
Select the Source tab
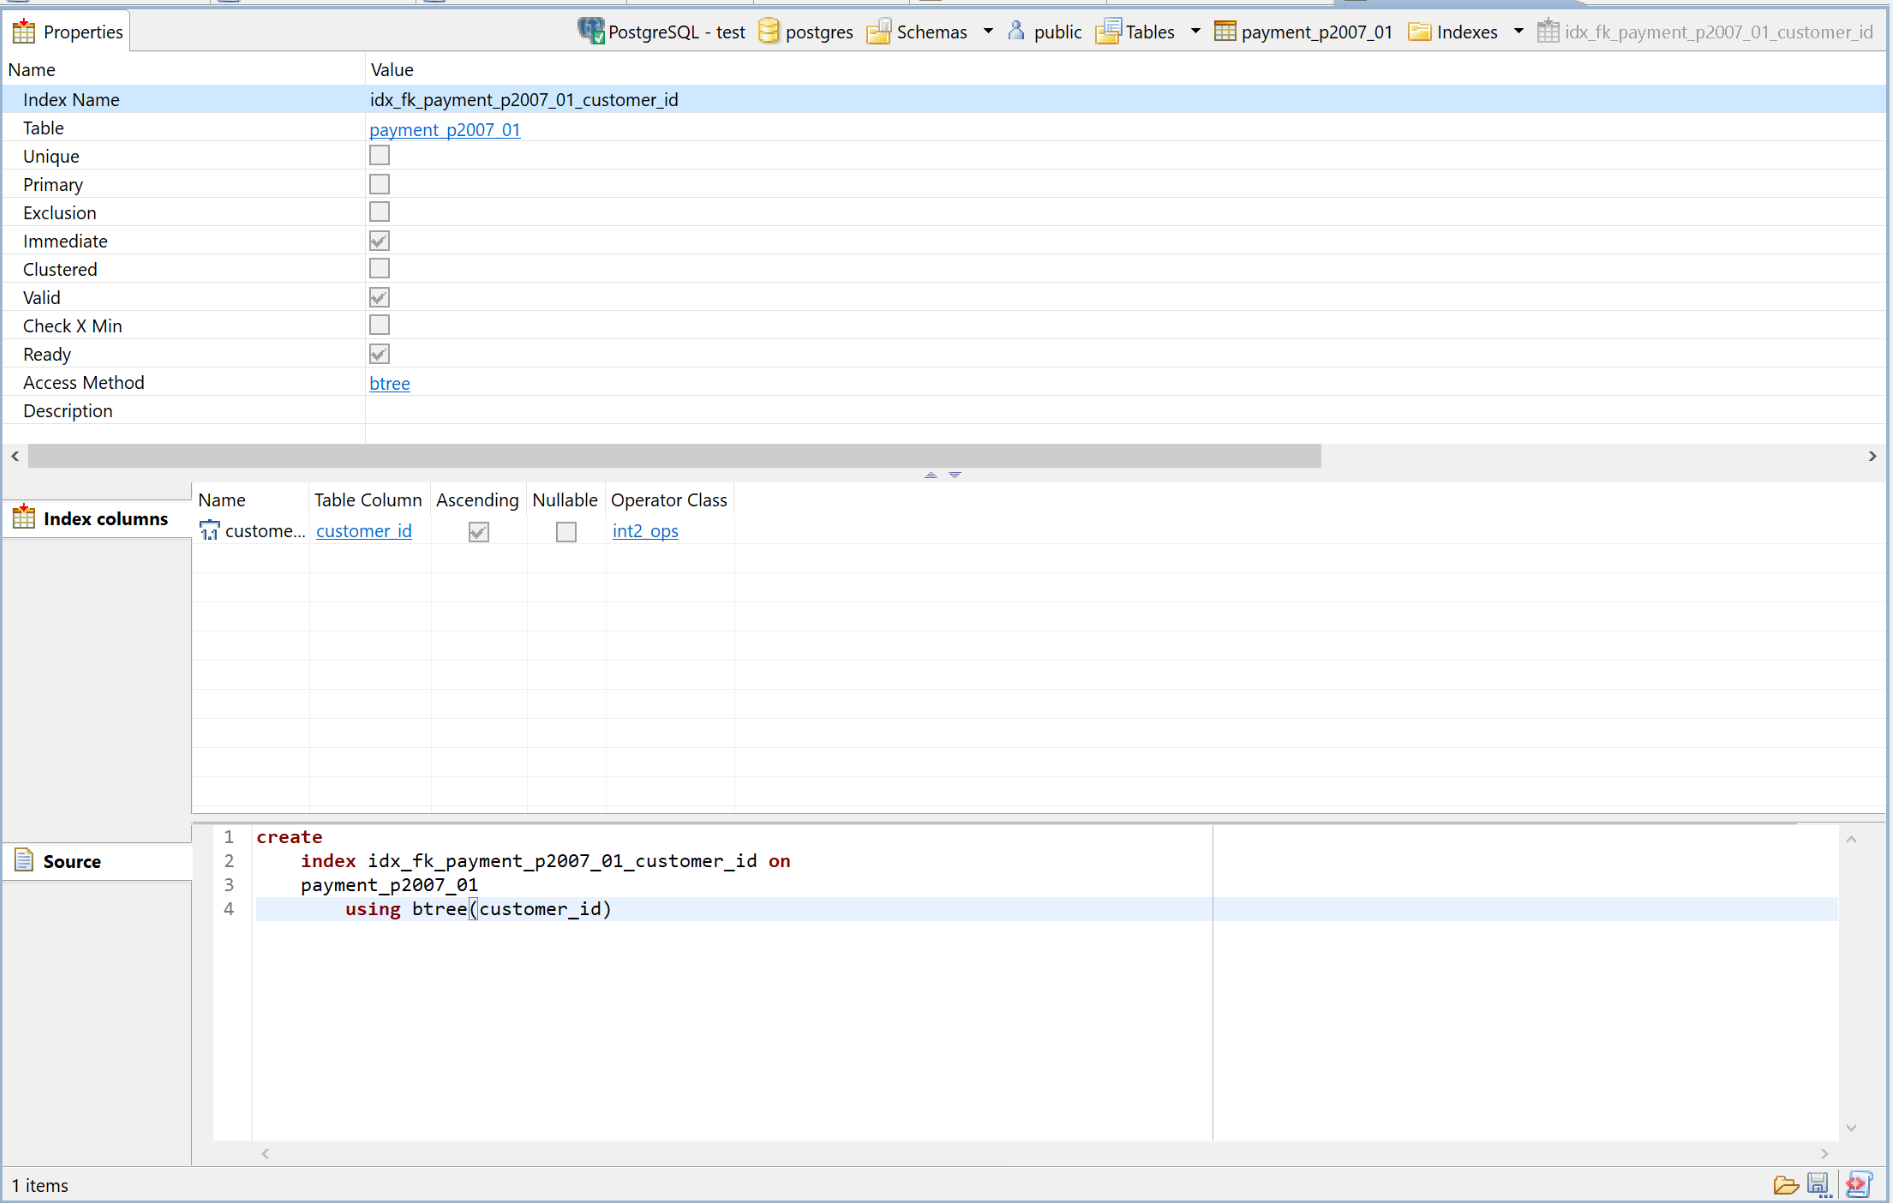62,861
